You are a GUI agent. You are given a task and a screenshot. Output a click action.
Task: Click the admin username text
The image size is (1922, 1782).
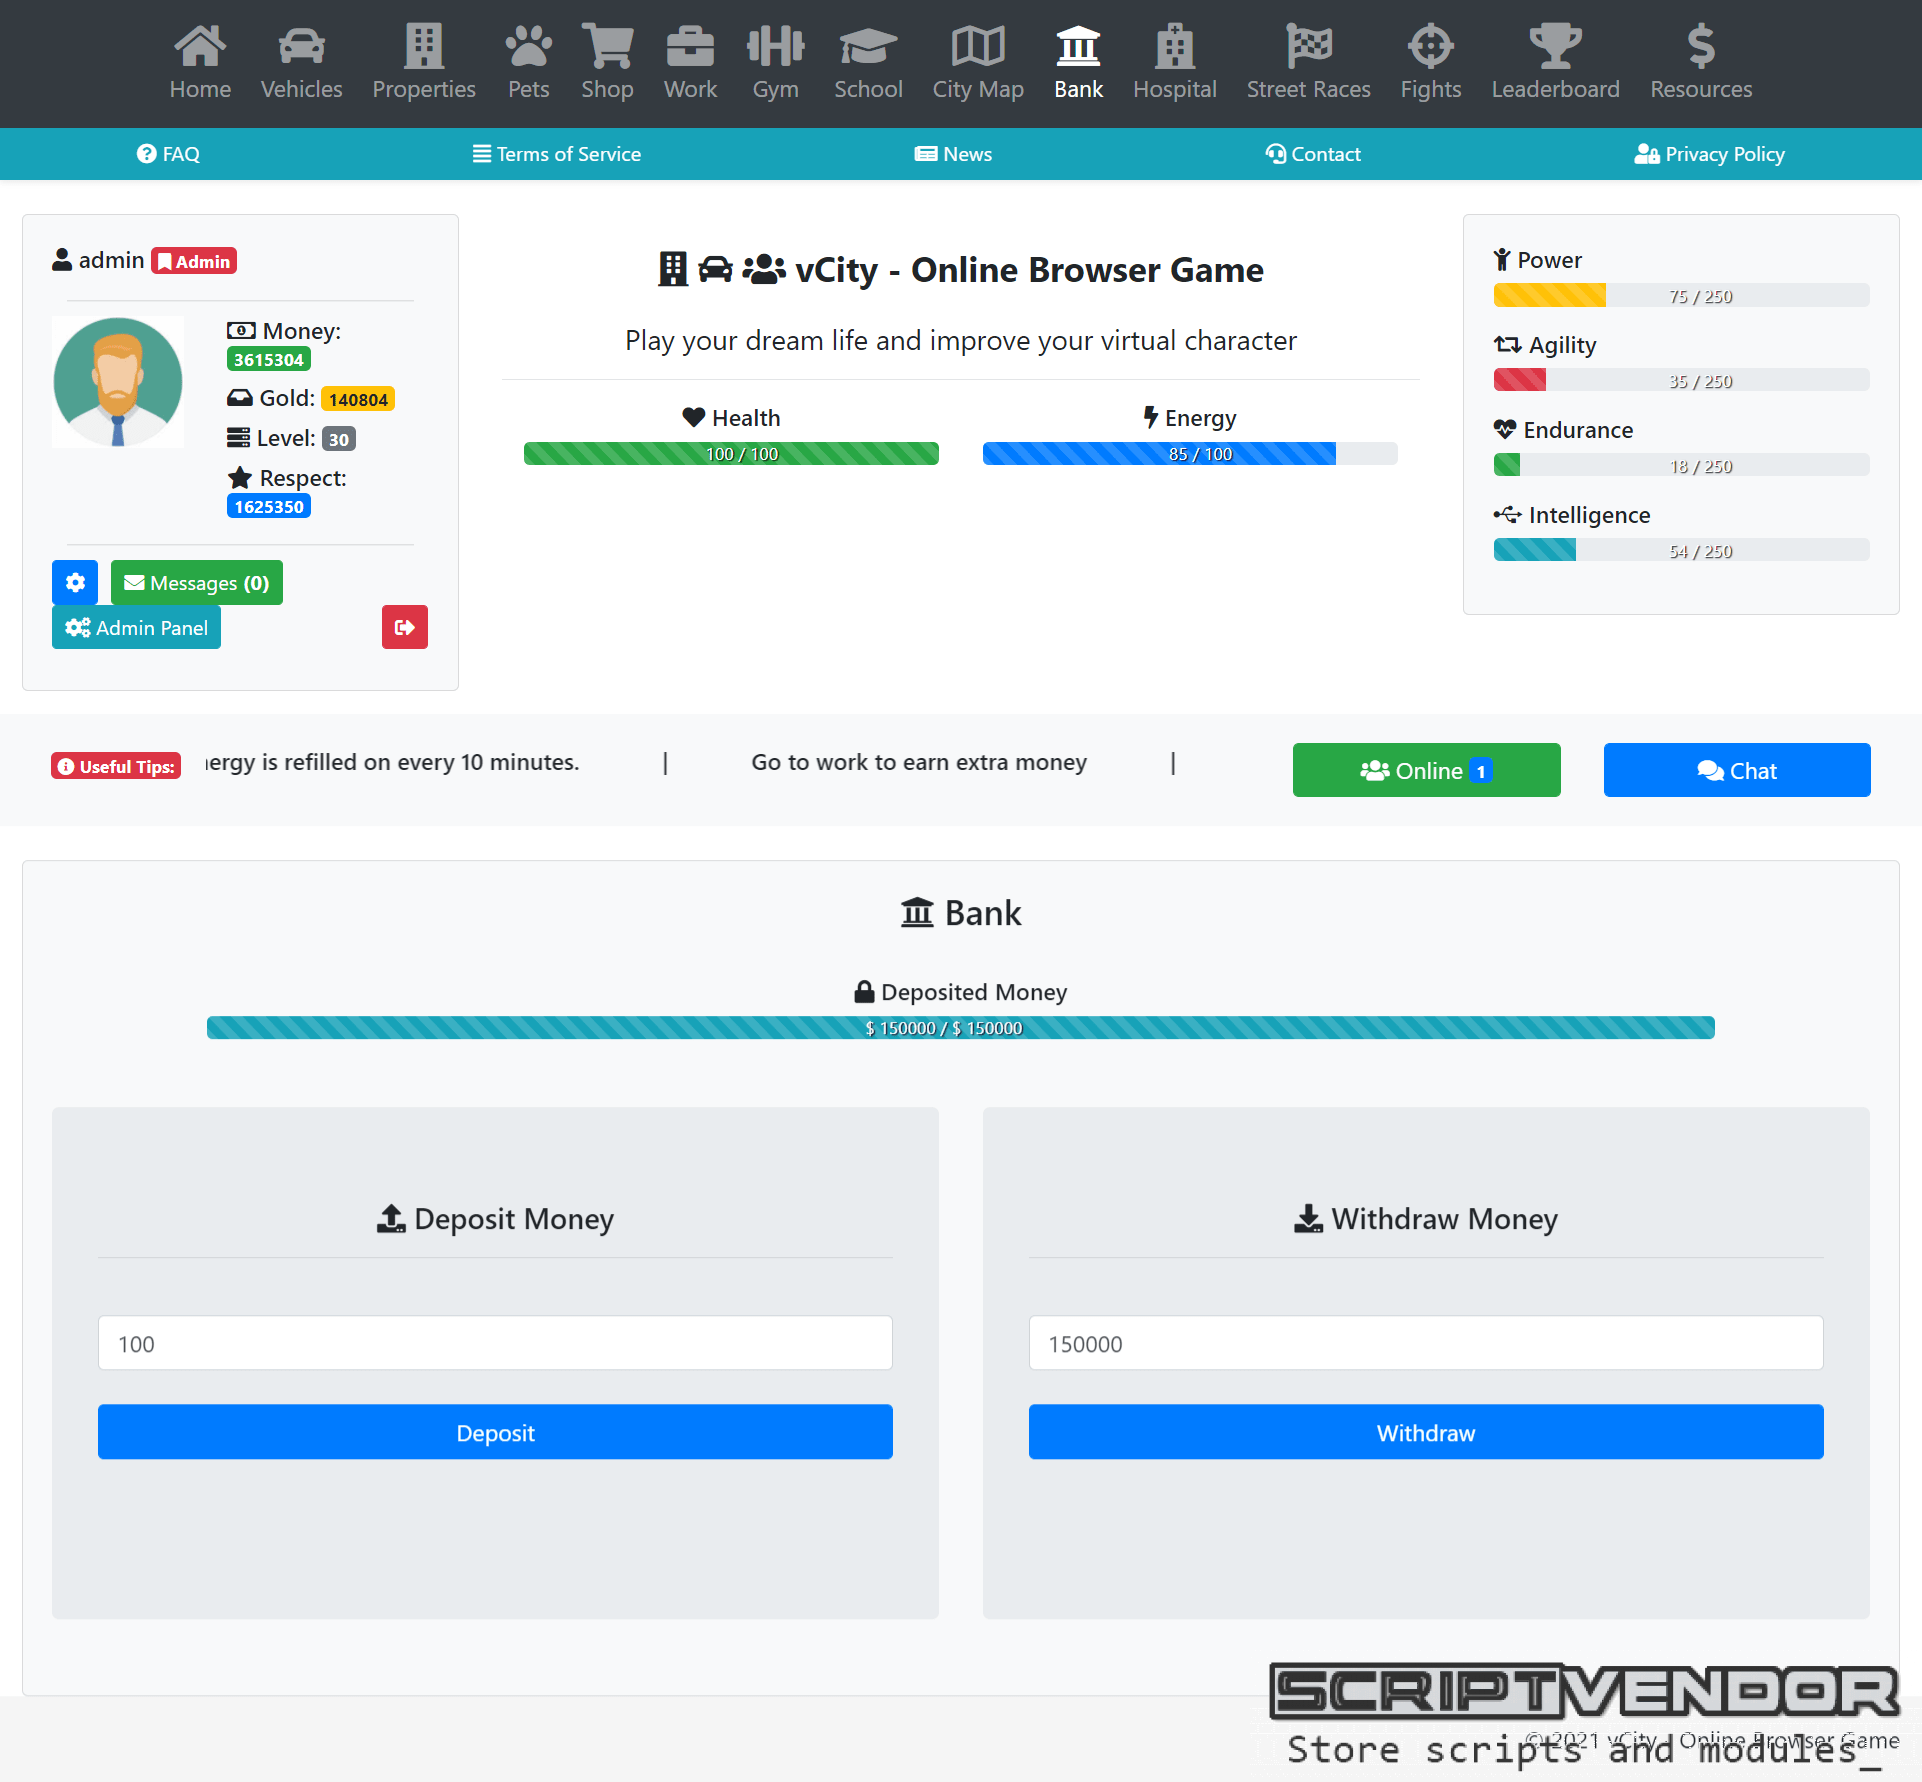pyautogui.click(x=111, y=260)
